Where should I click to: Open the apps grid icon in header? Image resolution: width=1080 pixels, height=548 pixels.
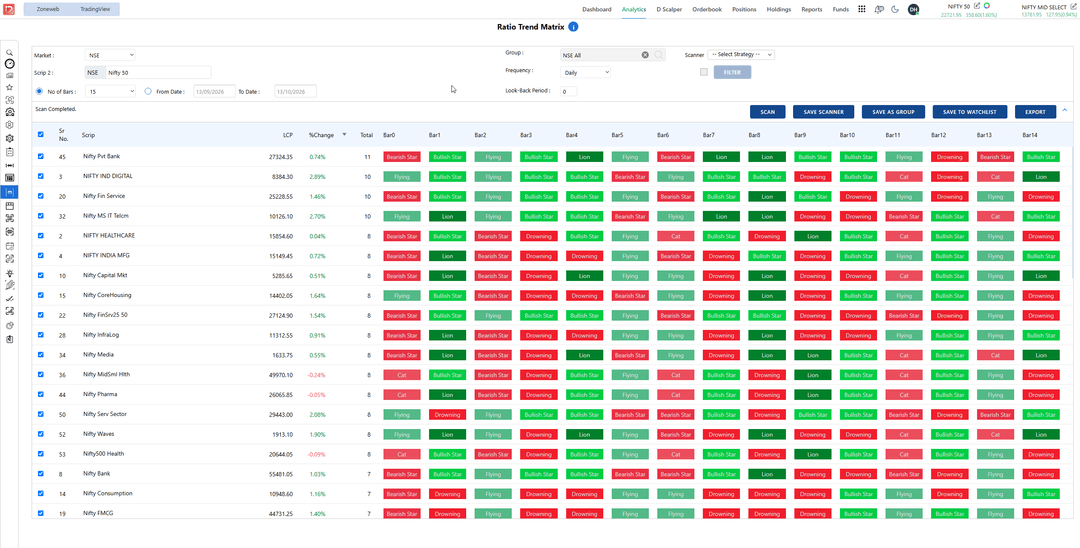[862, 9]
